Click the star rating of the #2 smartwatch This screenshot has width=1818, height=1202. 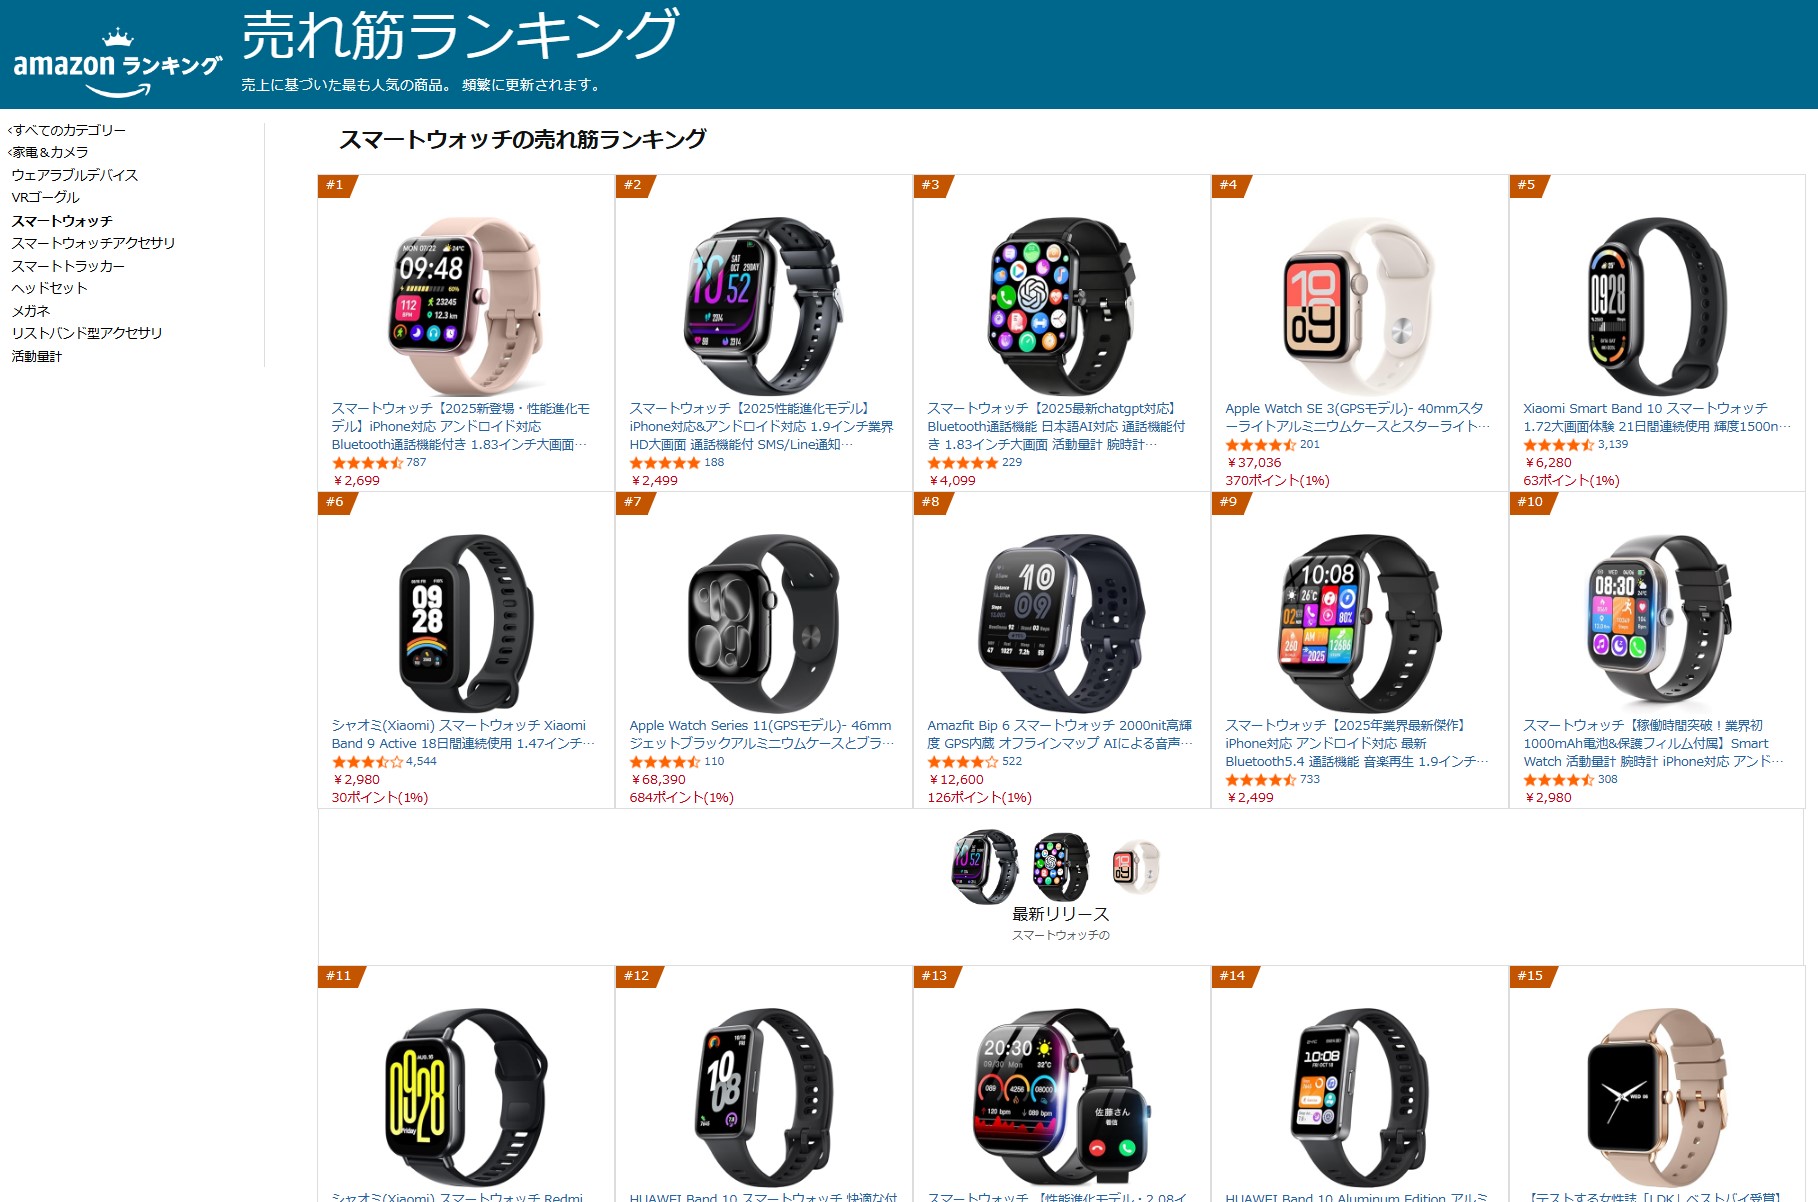pos(664,463)
